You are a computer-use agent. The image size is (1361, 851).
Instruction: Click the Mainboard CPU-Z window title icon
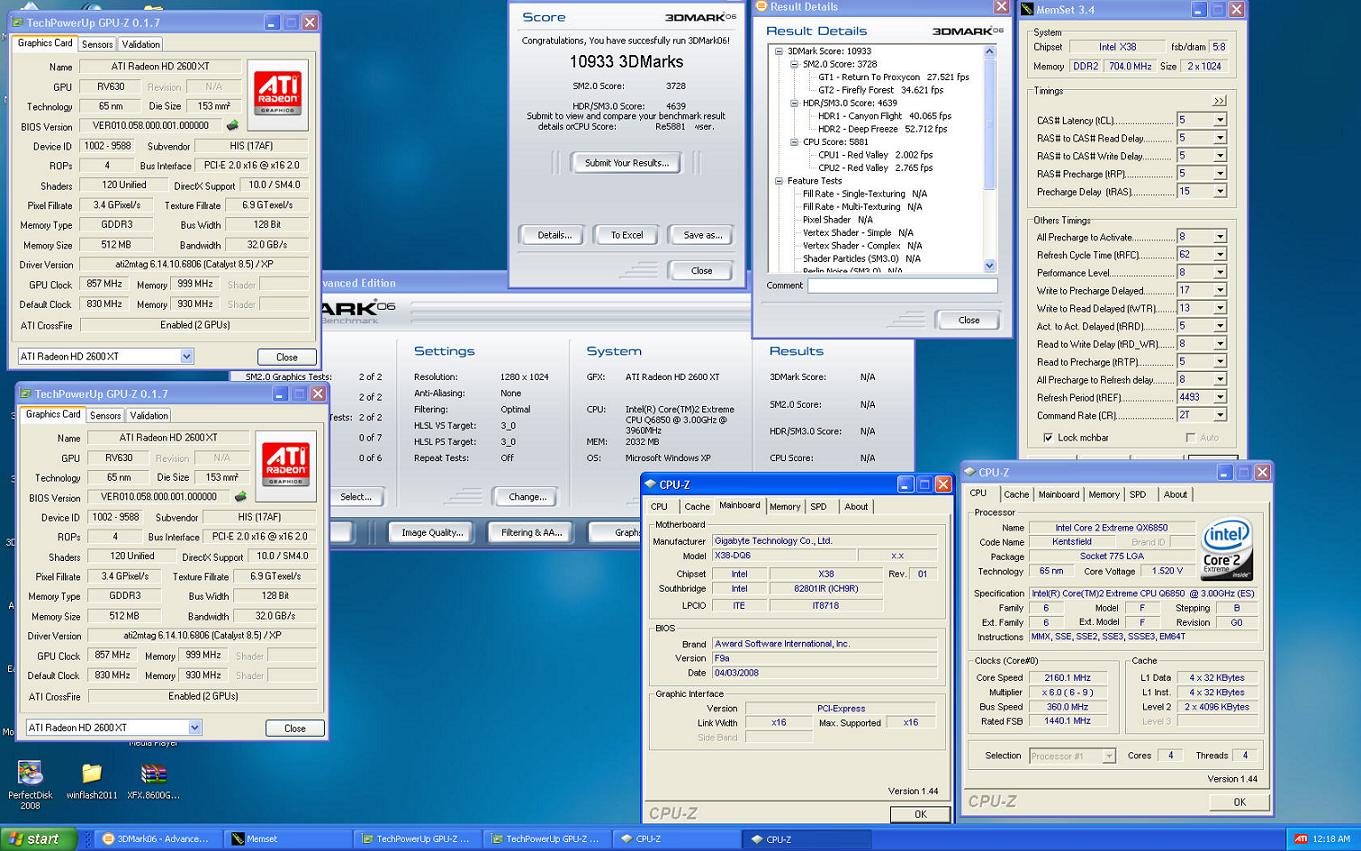coord(650,485)
